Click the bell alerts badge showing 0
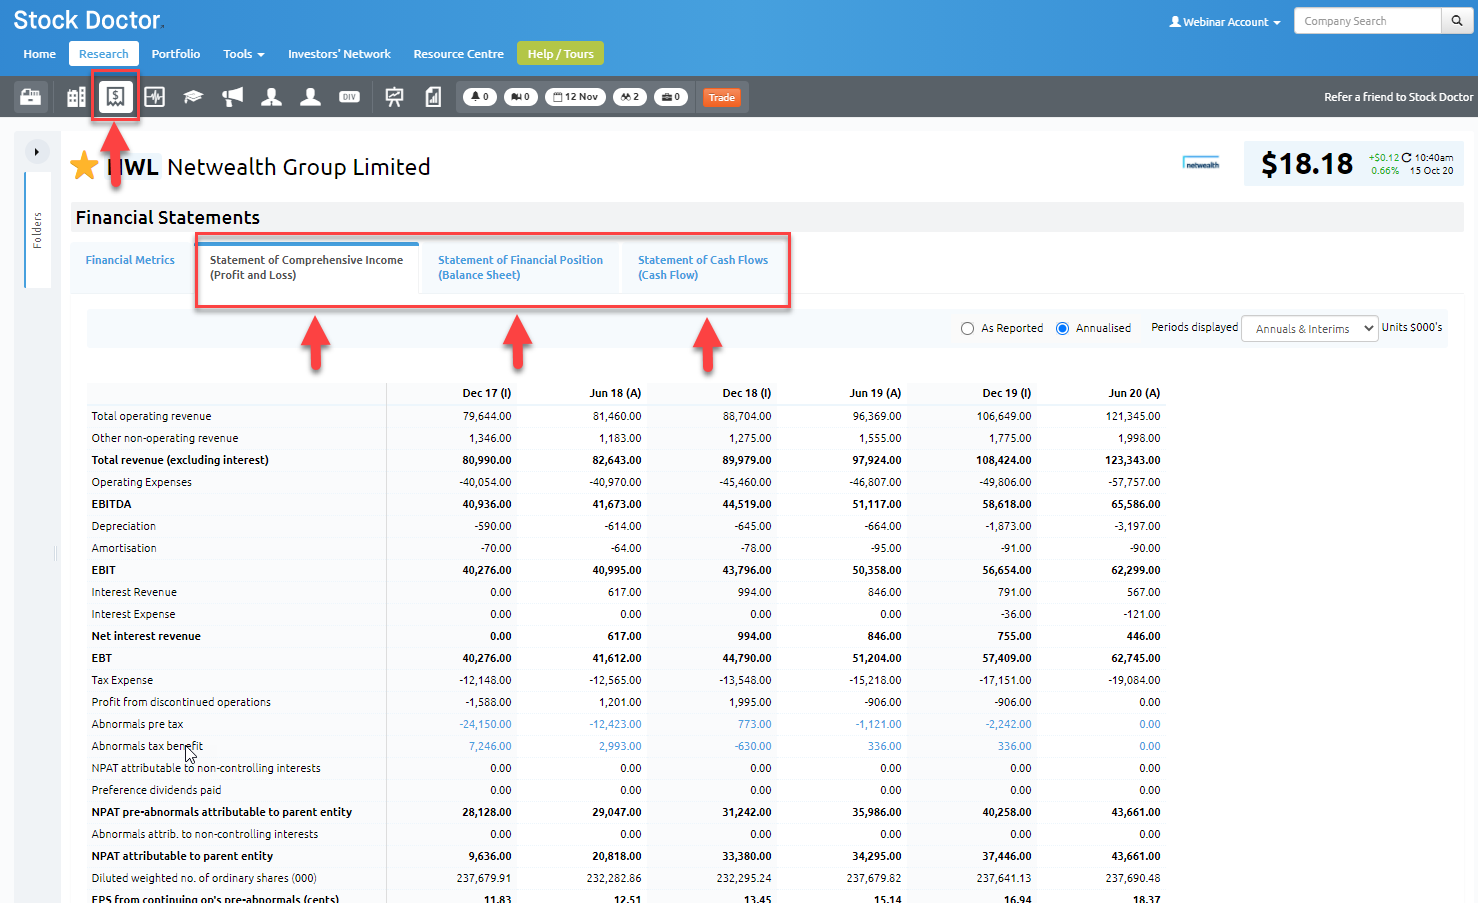Viewport: 1478px width, 903px height. pyautogui.click(x=480, y=97)
